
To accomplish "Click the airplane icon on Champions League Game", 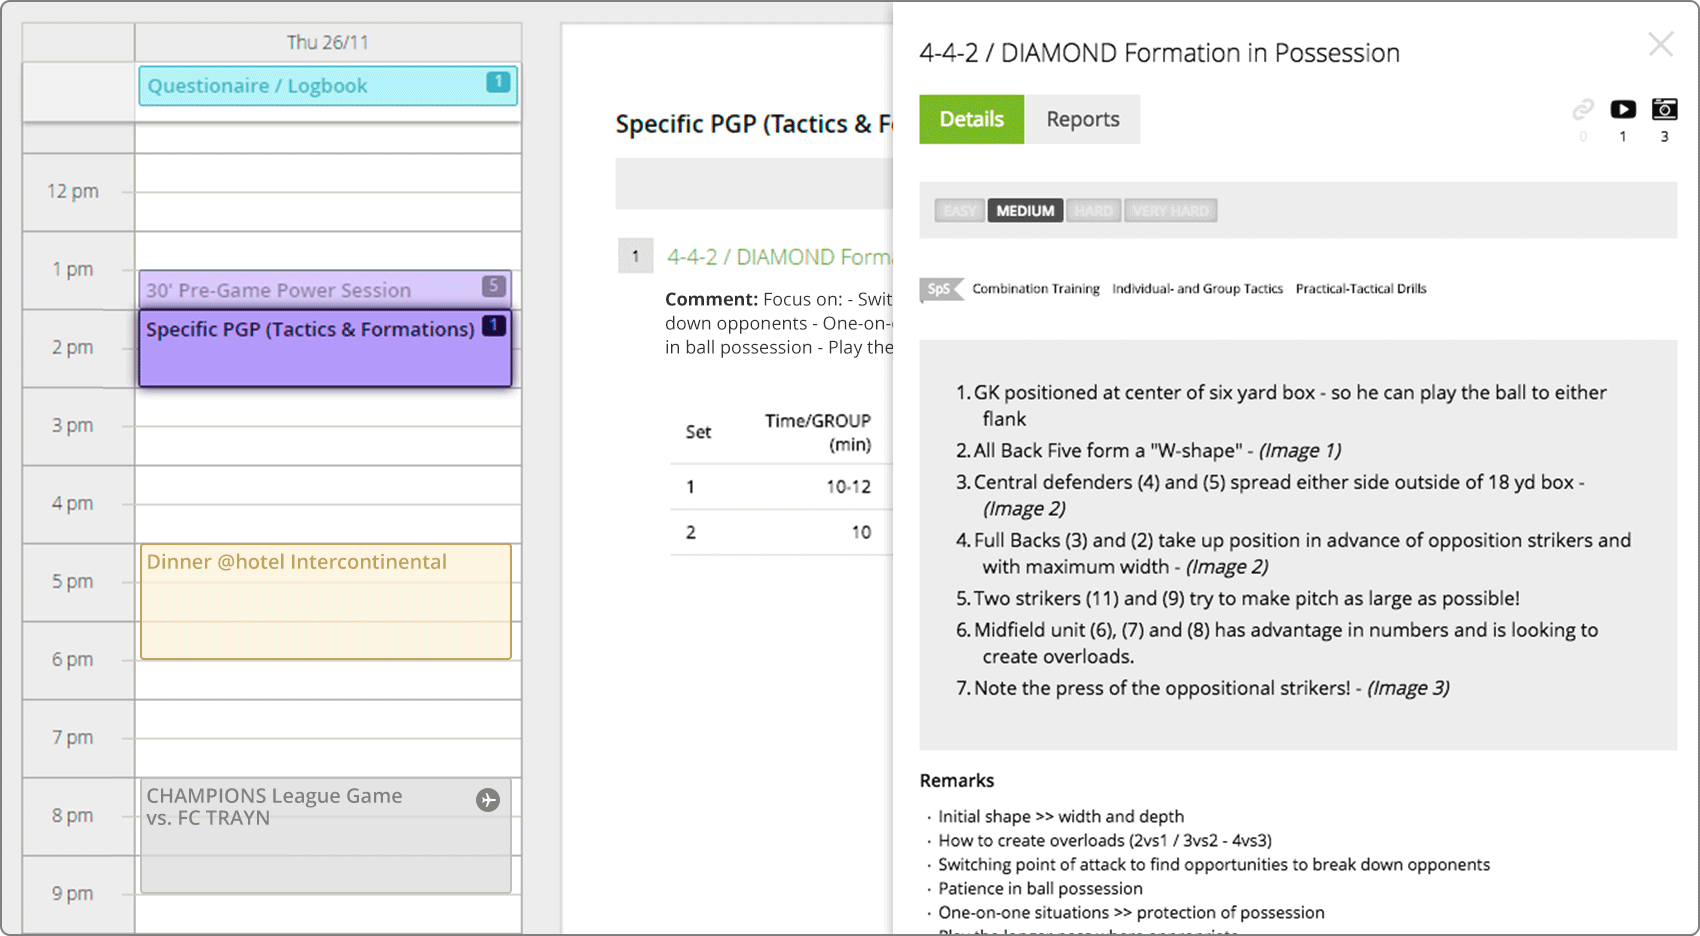I will coord(488,799).
